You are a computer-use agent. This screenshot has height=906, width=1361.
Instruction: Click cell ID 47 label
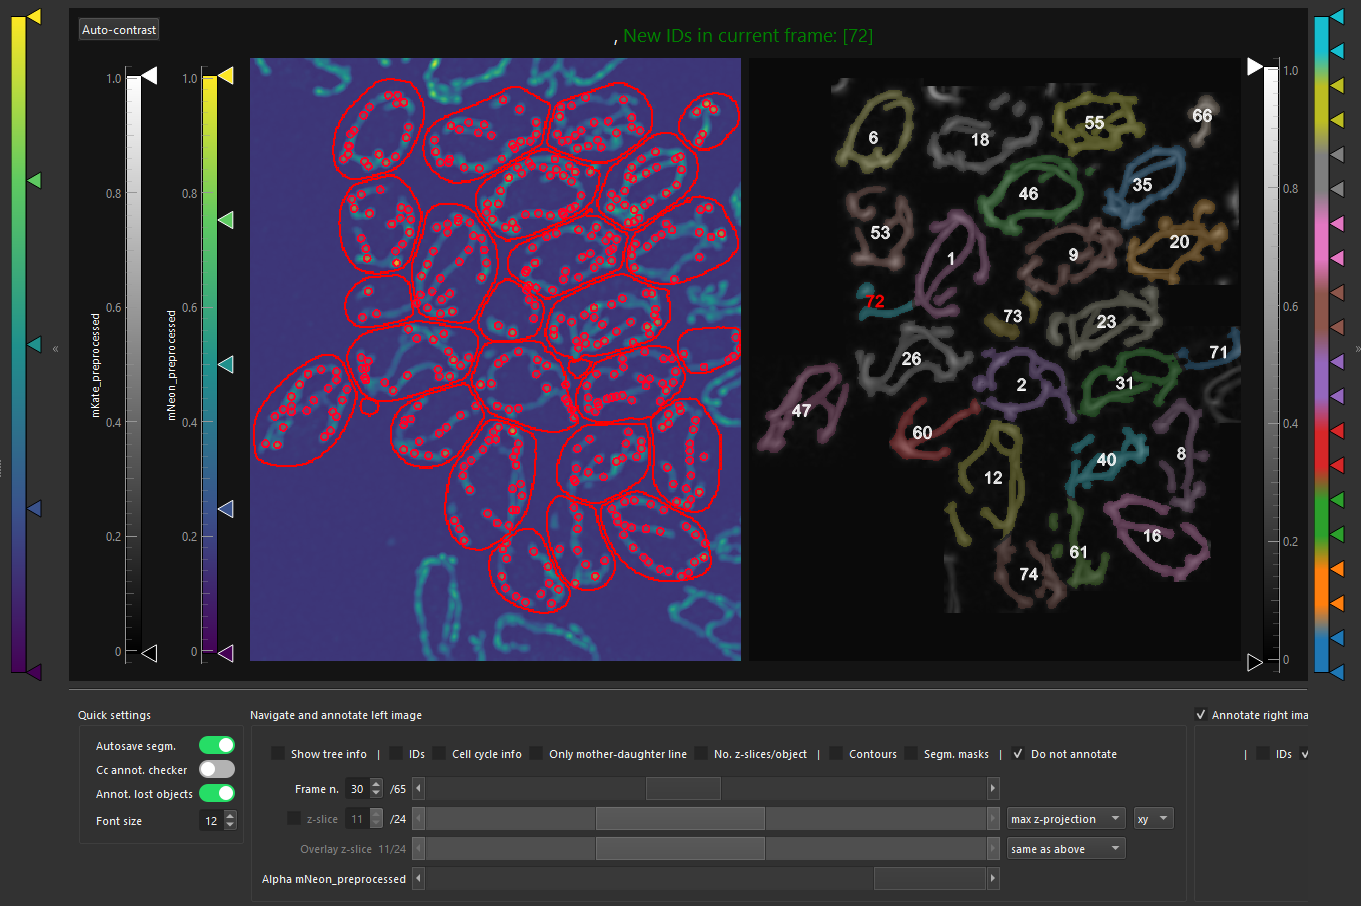click(801, 411)
